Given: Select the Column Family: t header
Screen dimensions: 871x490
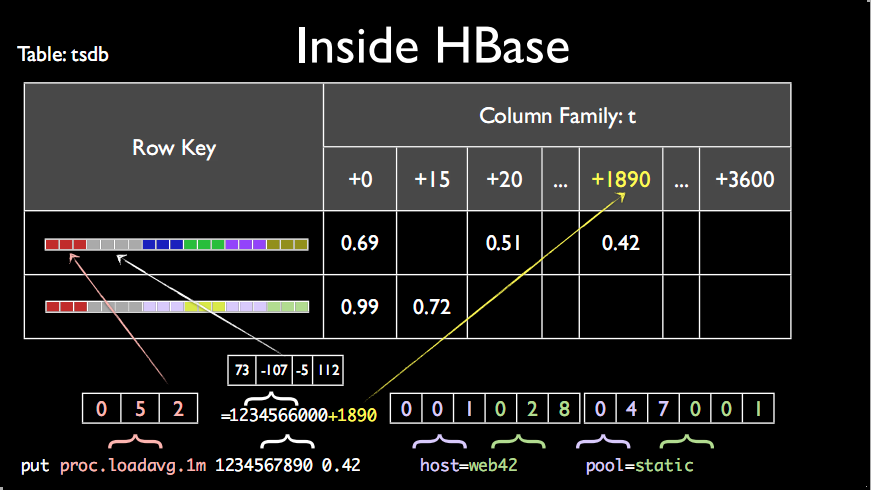Looking at the screenshot, I should [557, 116].
